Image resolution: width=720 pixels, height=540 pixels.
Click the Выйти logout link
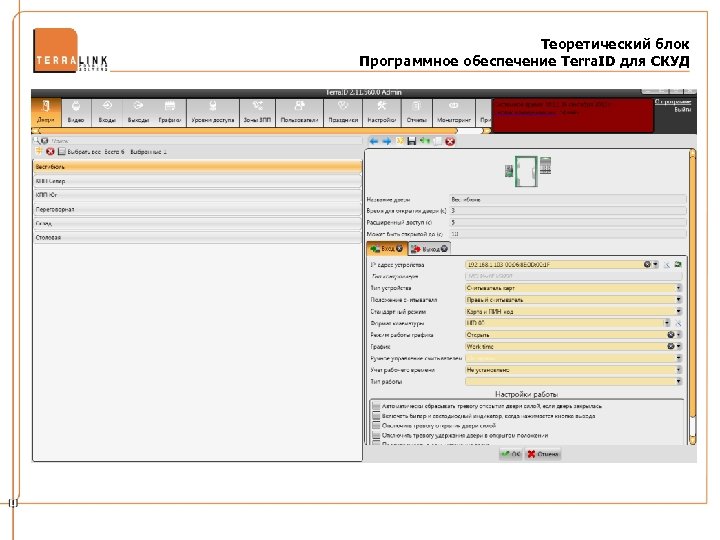pyautogui.click(x=682, y=109)
